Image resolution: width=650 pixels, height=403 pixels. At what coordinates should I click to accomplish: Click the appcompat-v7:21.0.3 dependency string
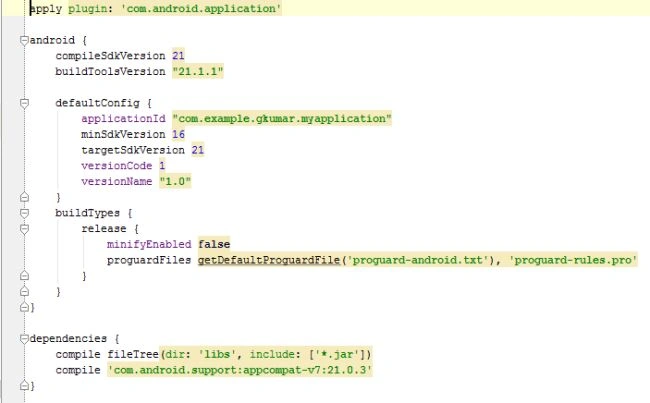[x=240, y=370]
